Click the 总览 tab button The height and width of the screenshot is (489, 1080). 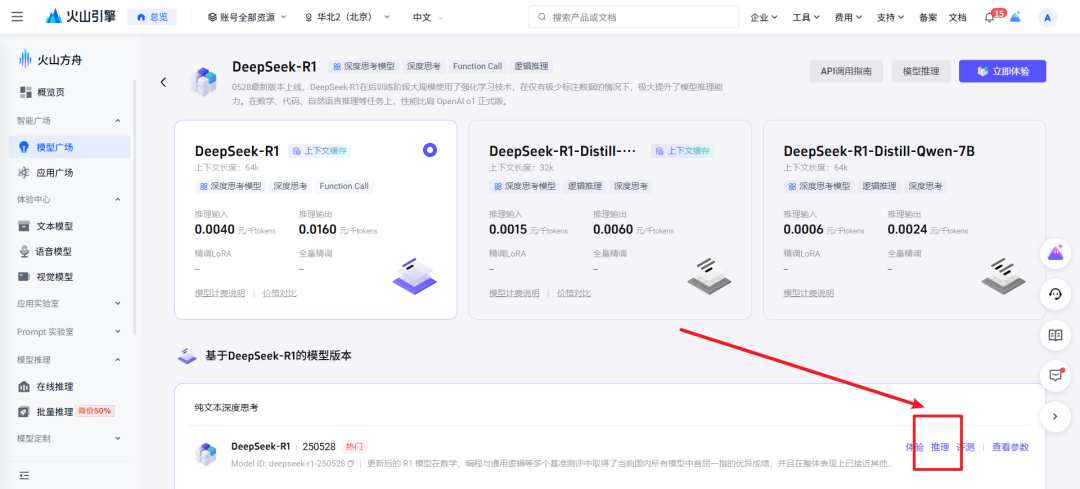coord(152,17)
